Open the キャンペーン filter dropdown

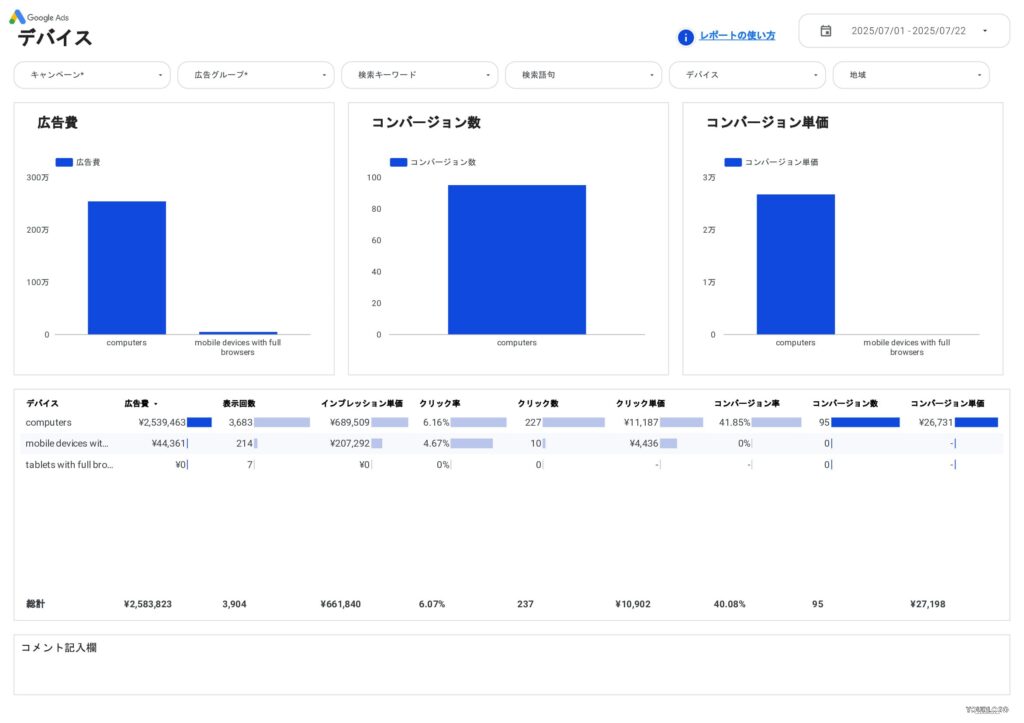pos(92,74)
